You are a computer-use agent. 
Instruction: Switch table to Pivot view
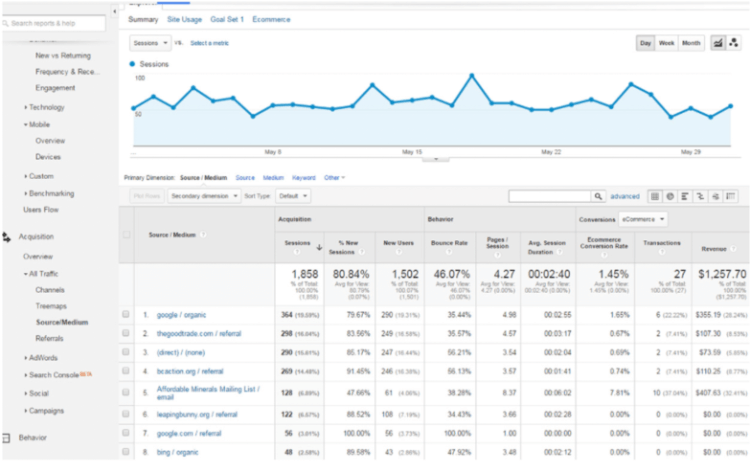tap(730, 196)
